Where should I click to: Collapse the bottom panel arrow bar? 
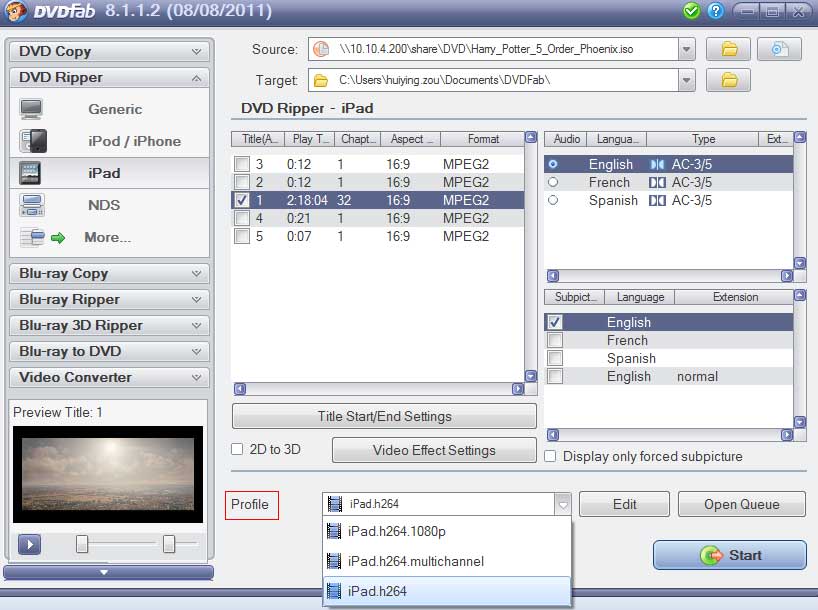point(109,572)
